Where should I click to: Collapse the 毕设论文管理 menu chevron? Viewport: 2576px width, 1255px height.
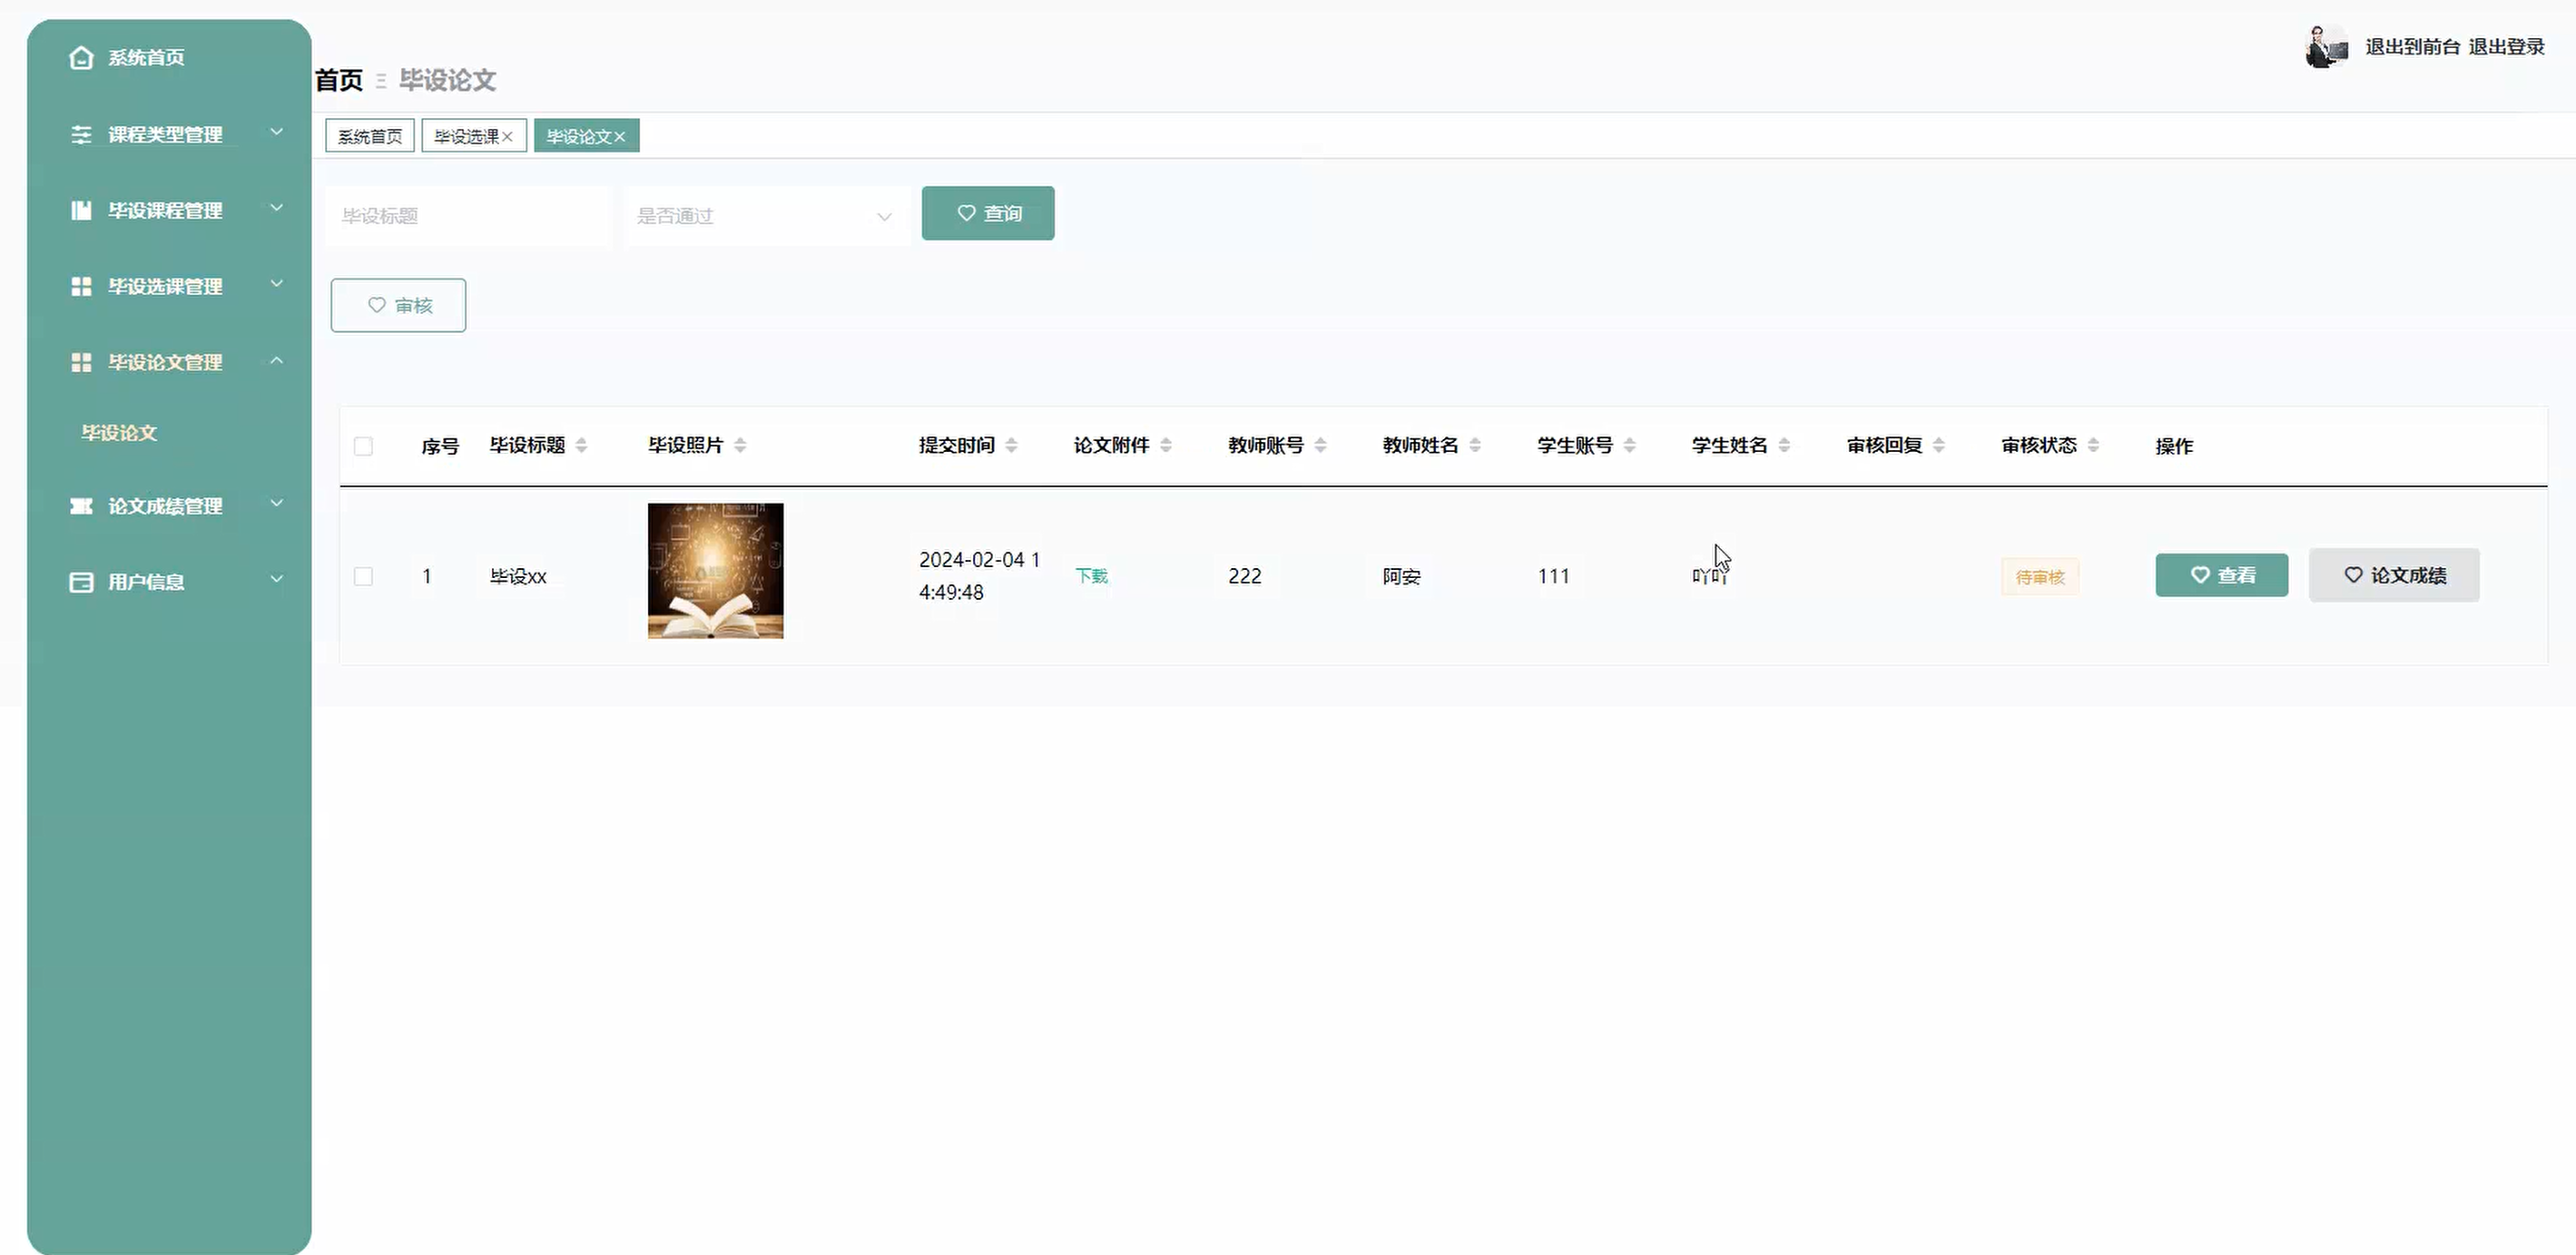(277, 360)
